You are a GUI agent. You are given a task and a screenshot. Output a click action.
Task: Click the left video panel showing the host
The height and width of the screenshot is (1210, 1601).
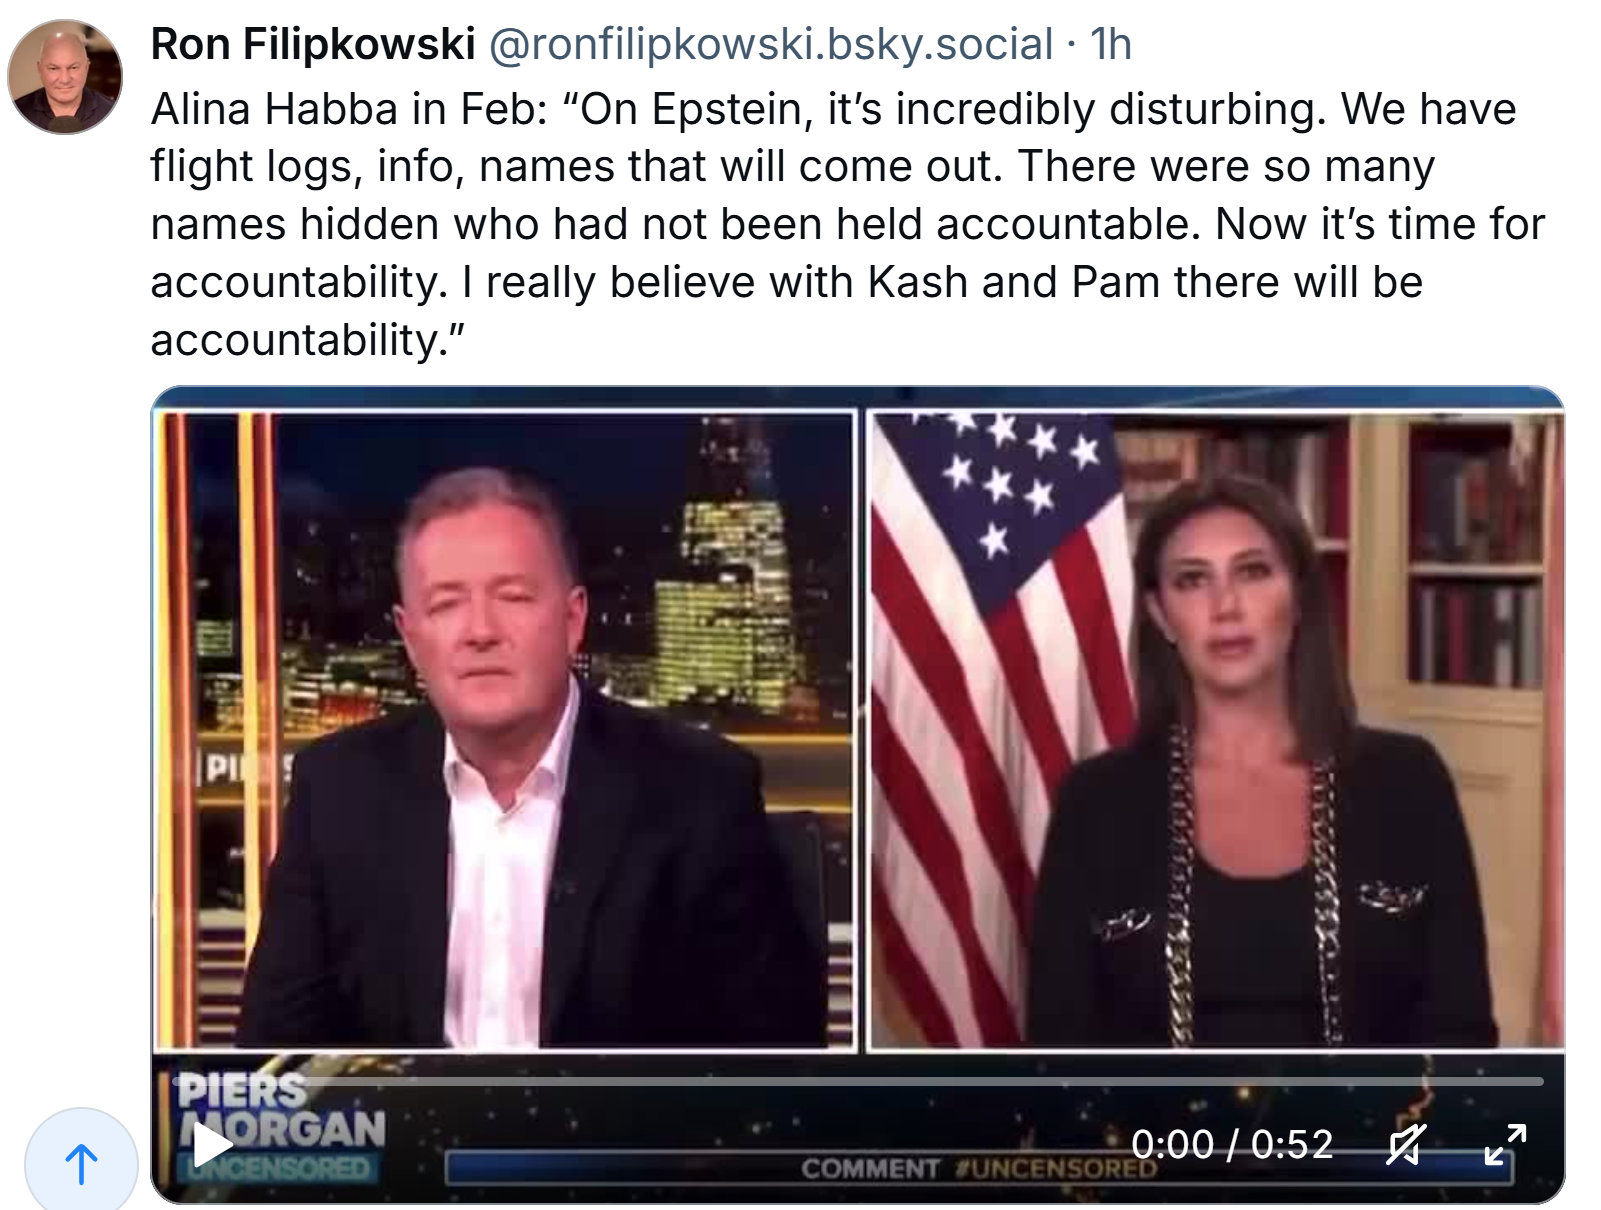[x=505, y=730]
